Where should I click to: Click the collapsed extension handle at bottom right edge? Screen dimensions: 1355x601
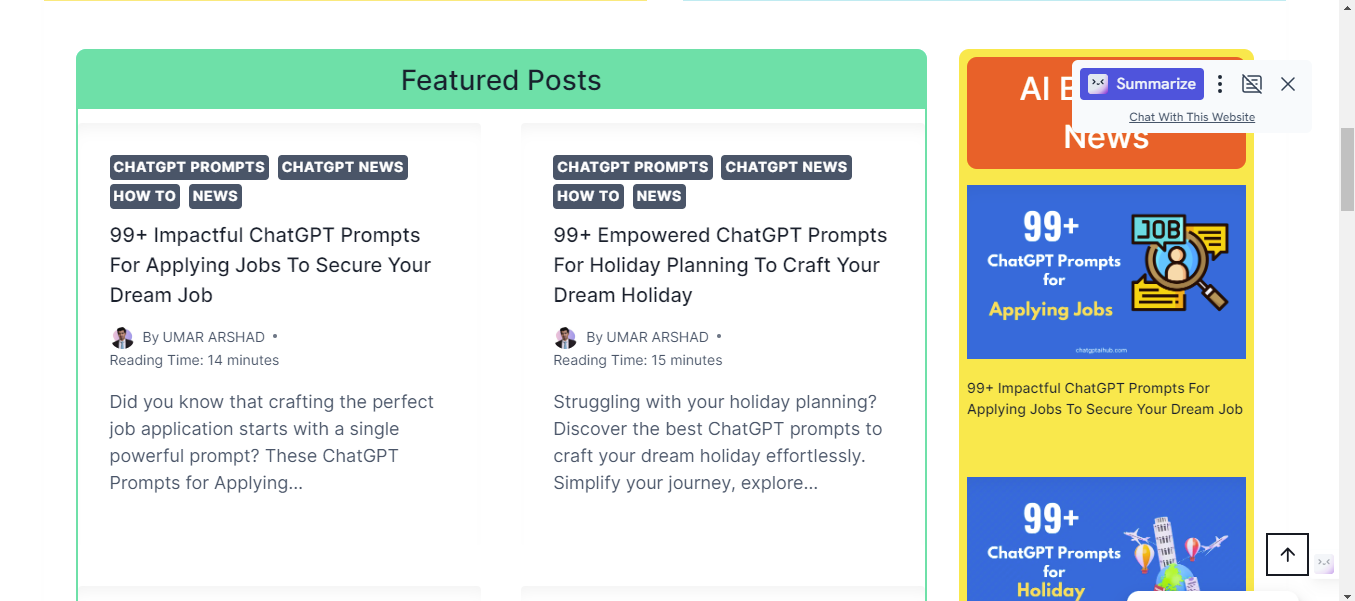(x=1324, y=562)
